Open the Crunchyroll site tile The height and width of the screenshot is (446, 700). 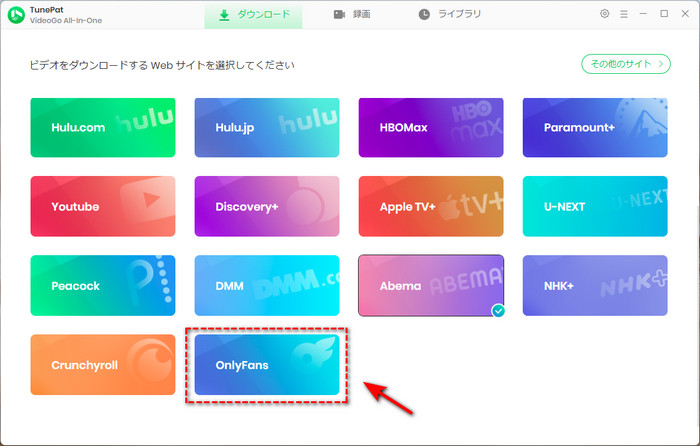103,365
